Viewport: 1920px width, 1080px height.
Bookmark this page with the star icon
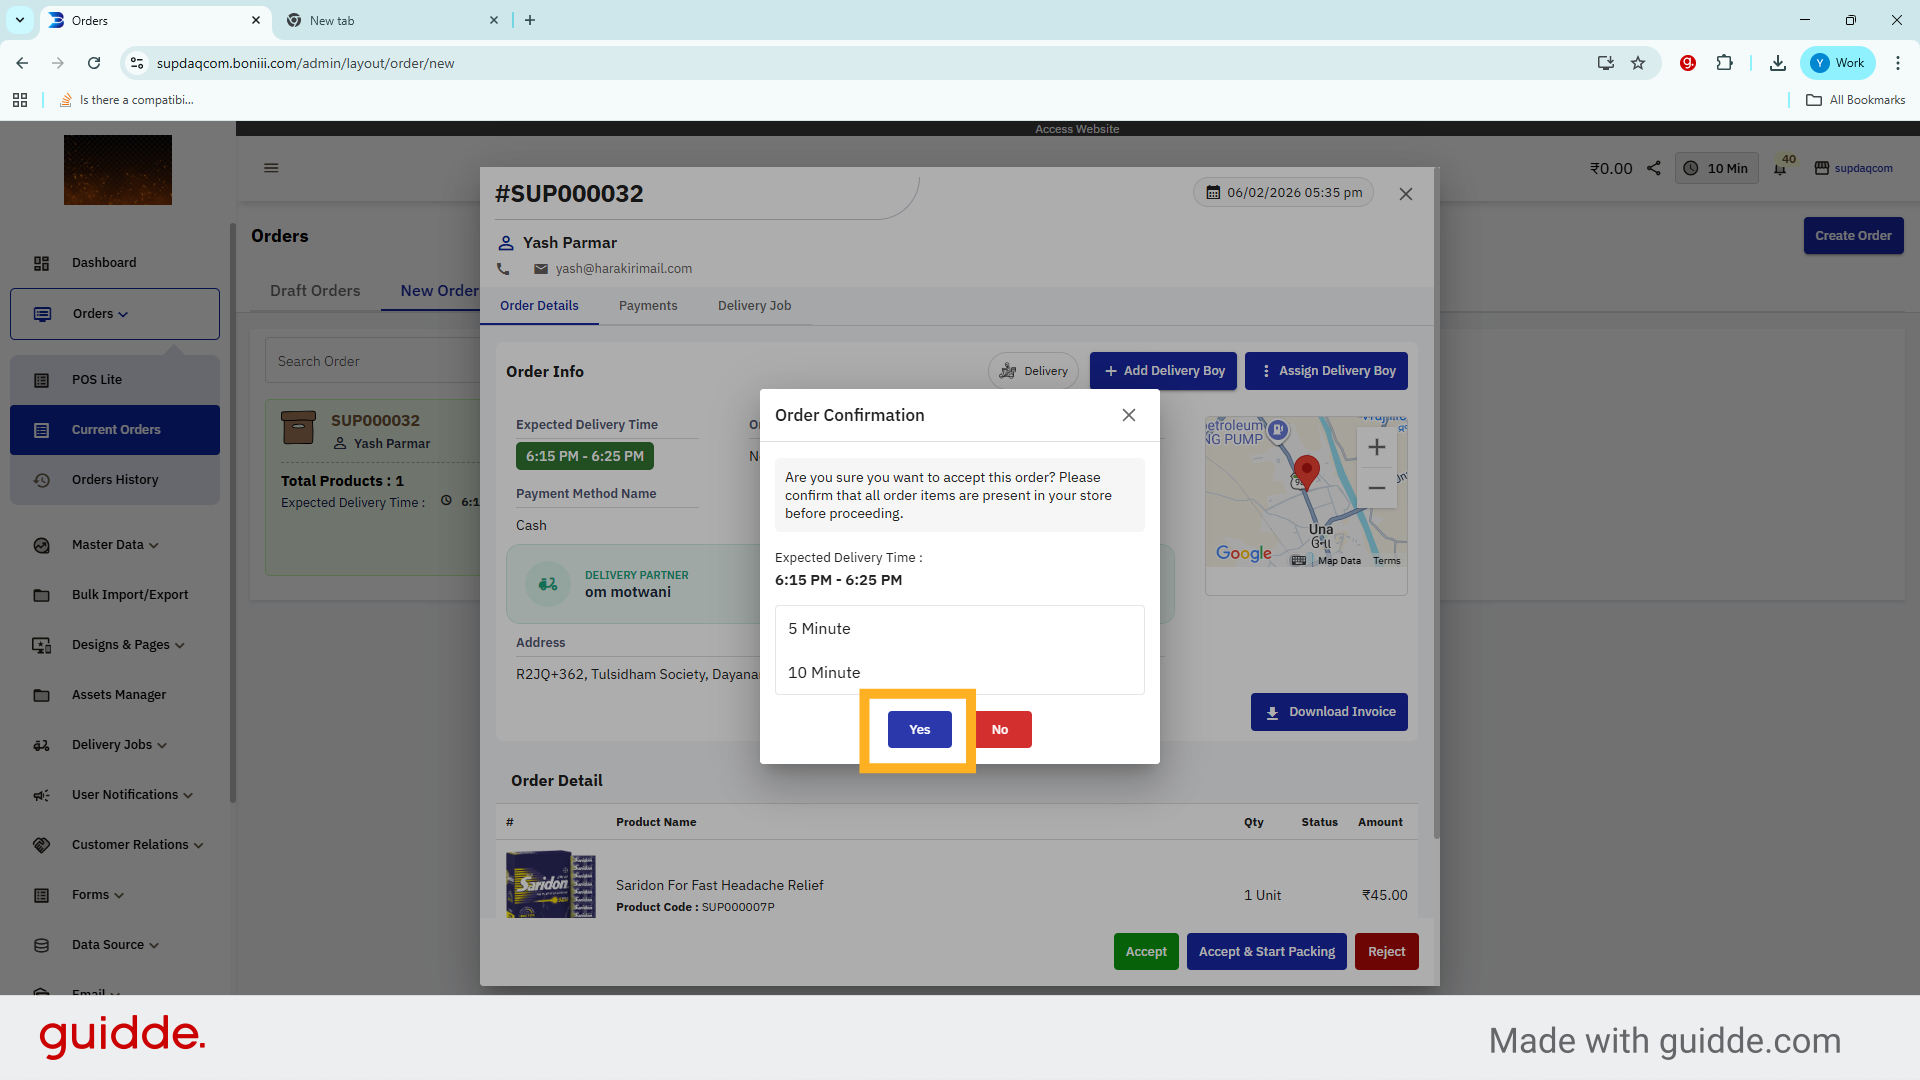(1638, 63)
